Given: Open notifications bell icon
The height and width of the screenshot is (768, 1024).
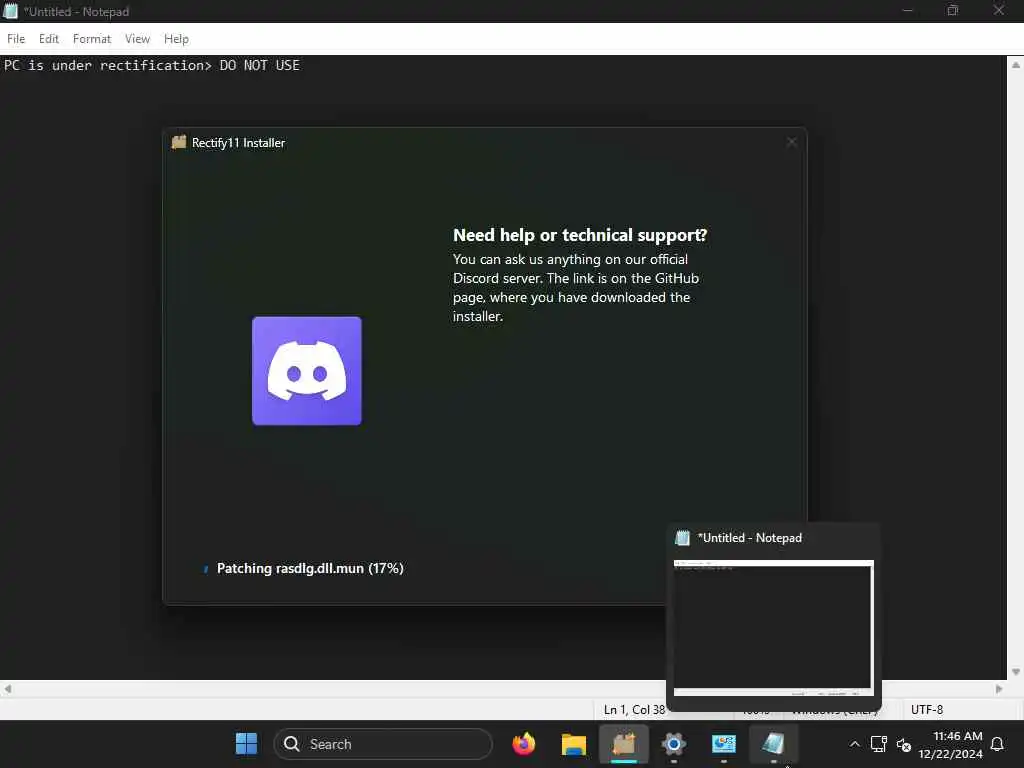Looking at the screenshot, I should pos(997,744).
